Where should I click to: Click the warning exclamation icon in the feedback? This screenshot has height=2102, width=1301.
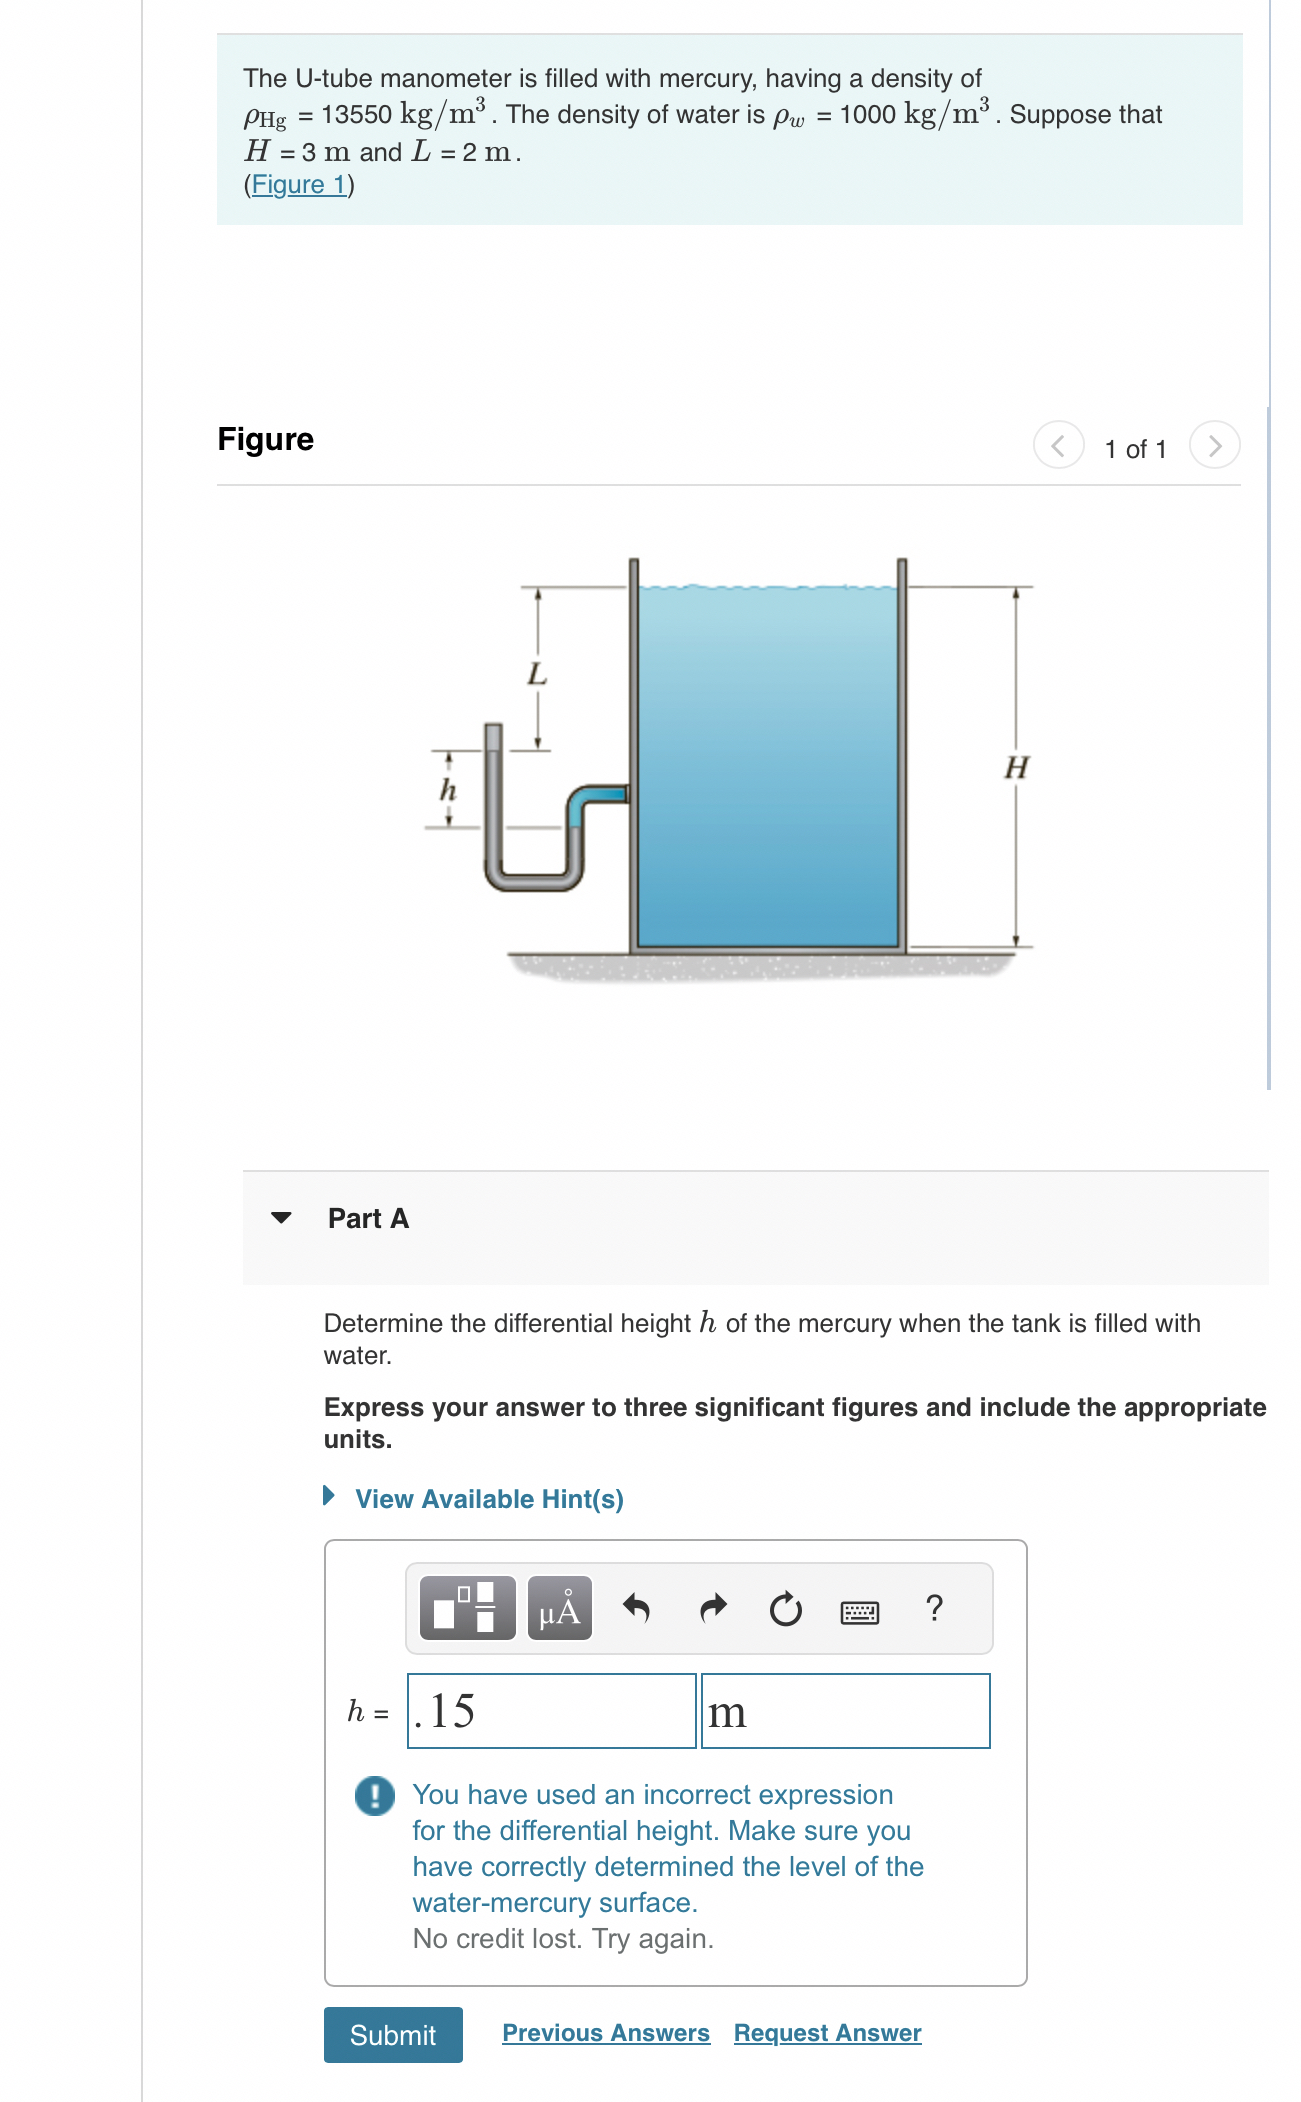[376, 1794]
